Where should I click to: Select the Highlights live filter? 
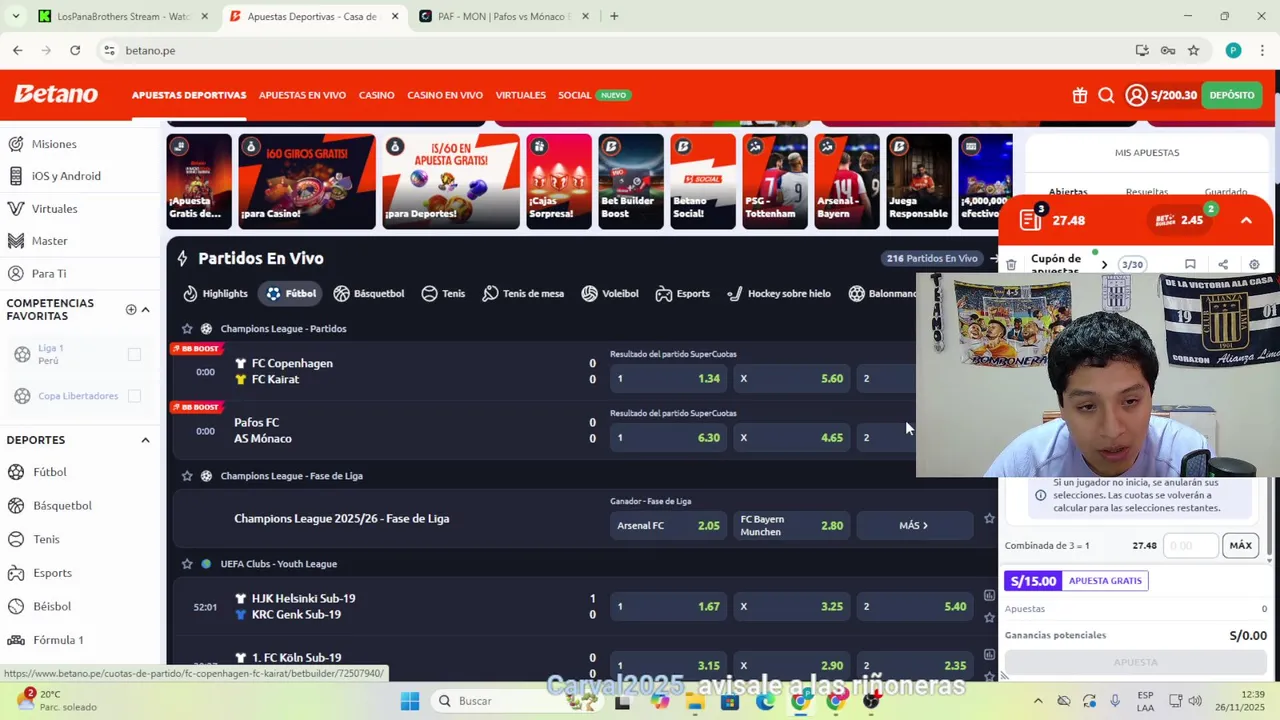(x=215, y=294)
